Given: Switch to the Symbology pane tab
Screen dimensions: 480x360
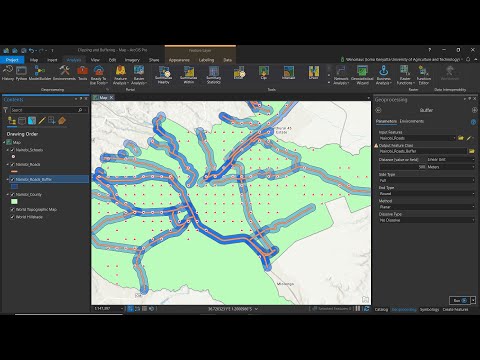Looking at the screenshot, I should point(429,310).
